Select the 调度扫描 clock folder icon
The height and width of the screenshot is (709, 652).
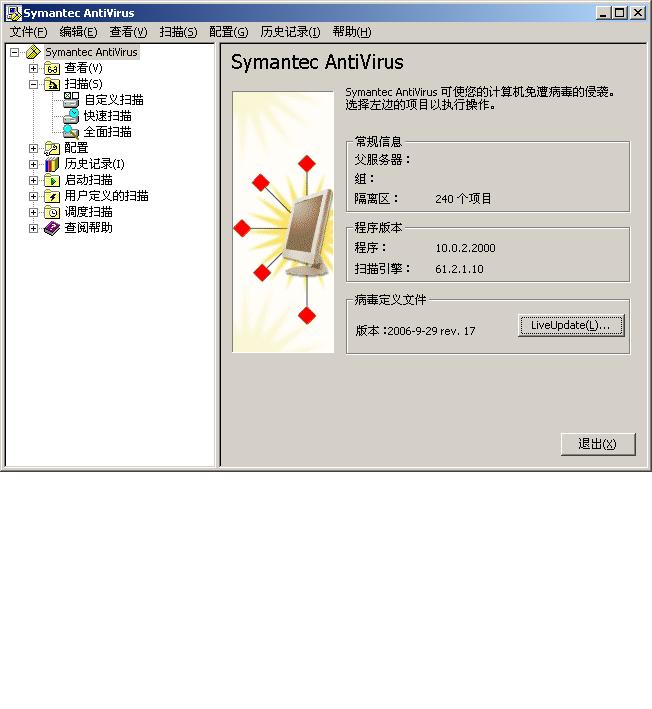point(52,212)
